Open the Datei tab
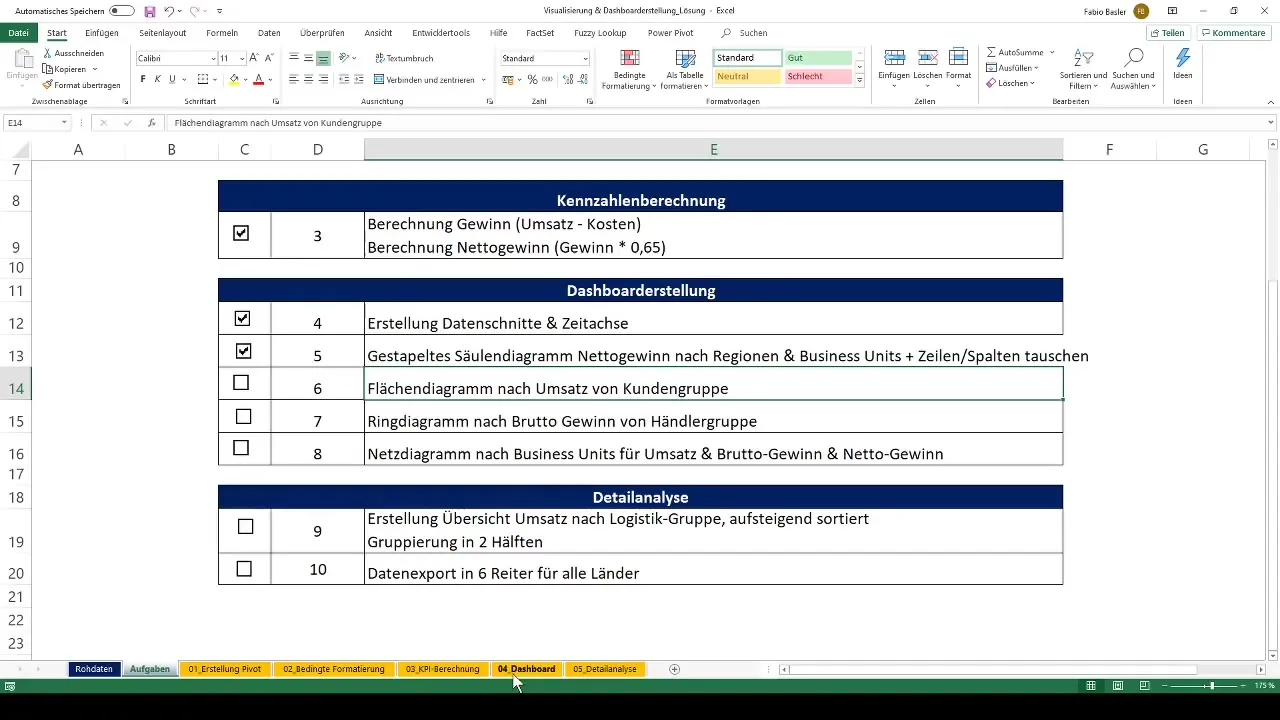 (x=18, y=33)
